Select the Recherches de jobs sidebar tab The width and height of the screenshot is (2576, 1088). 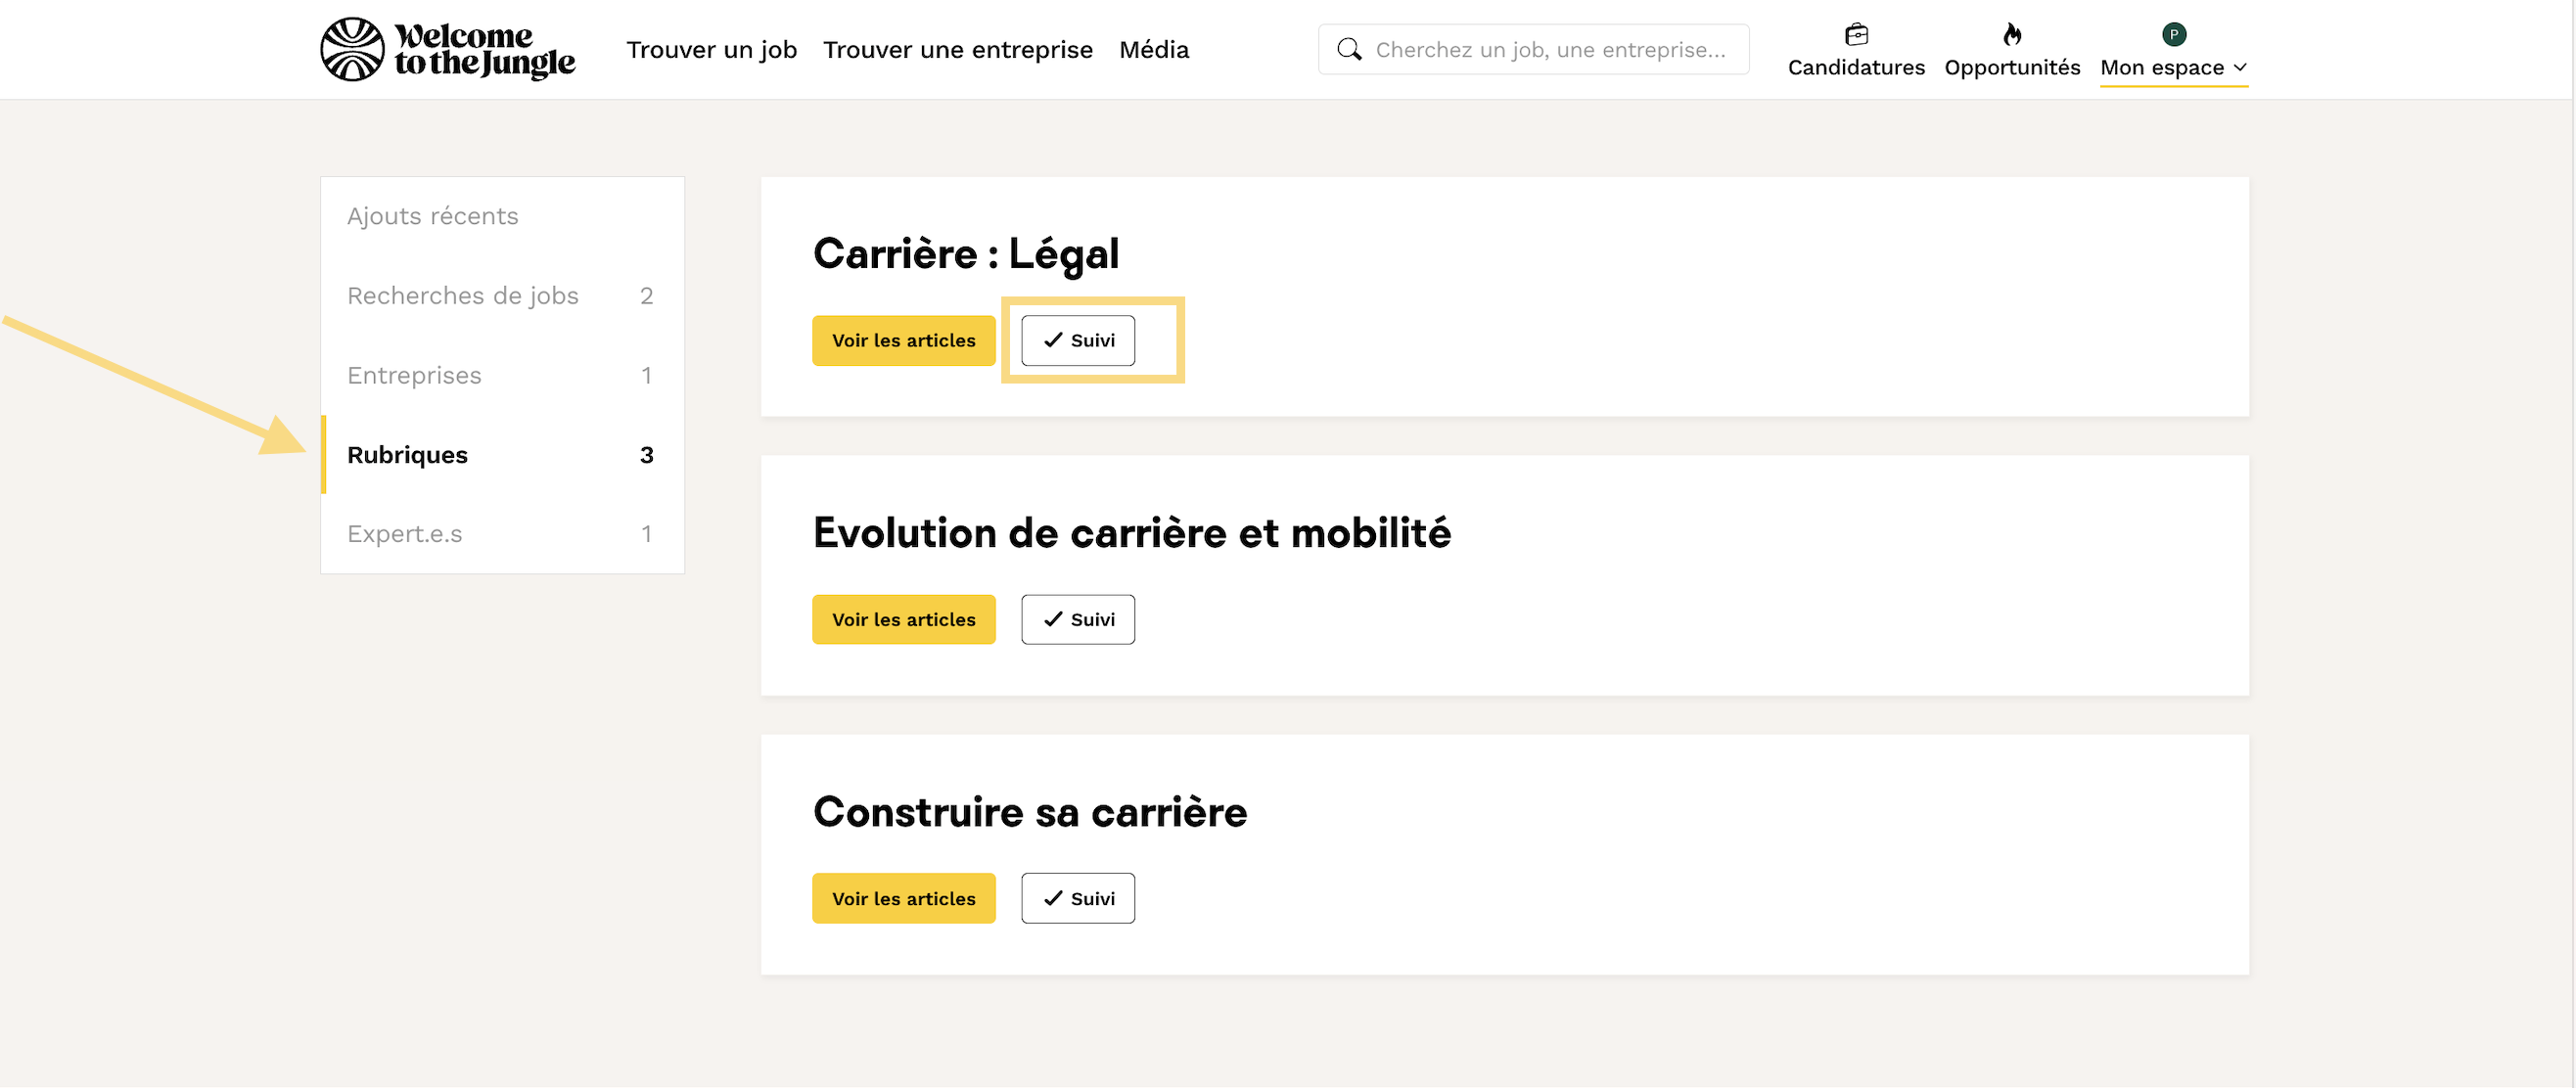[x=463, y=296]
